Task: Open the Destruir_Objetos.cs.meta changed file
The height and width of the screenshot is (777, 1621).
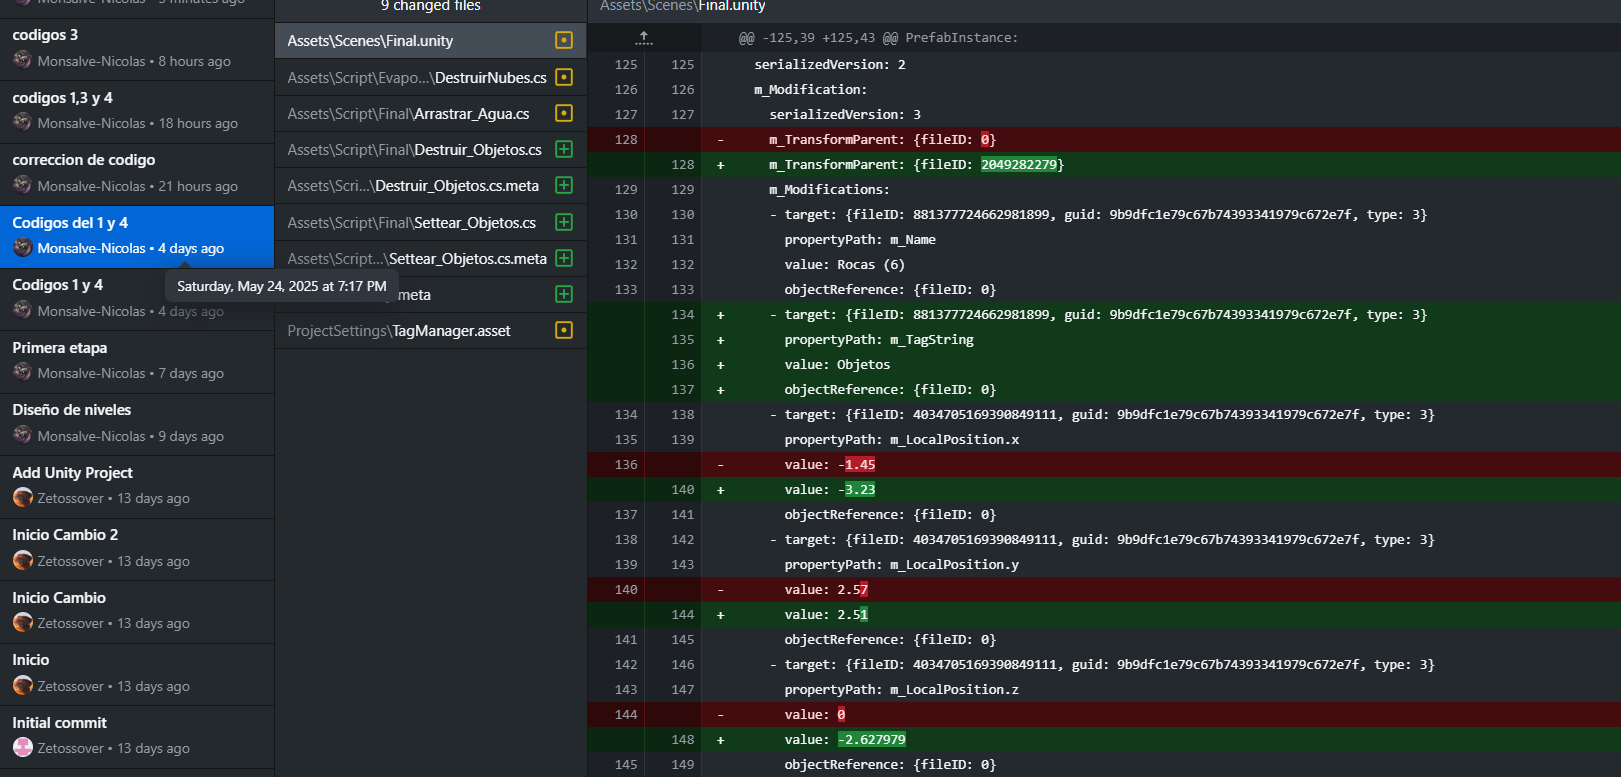Action: 413,186
